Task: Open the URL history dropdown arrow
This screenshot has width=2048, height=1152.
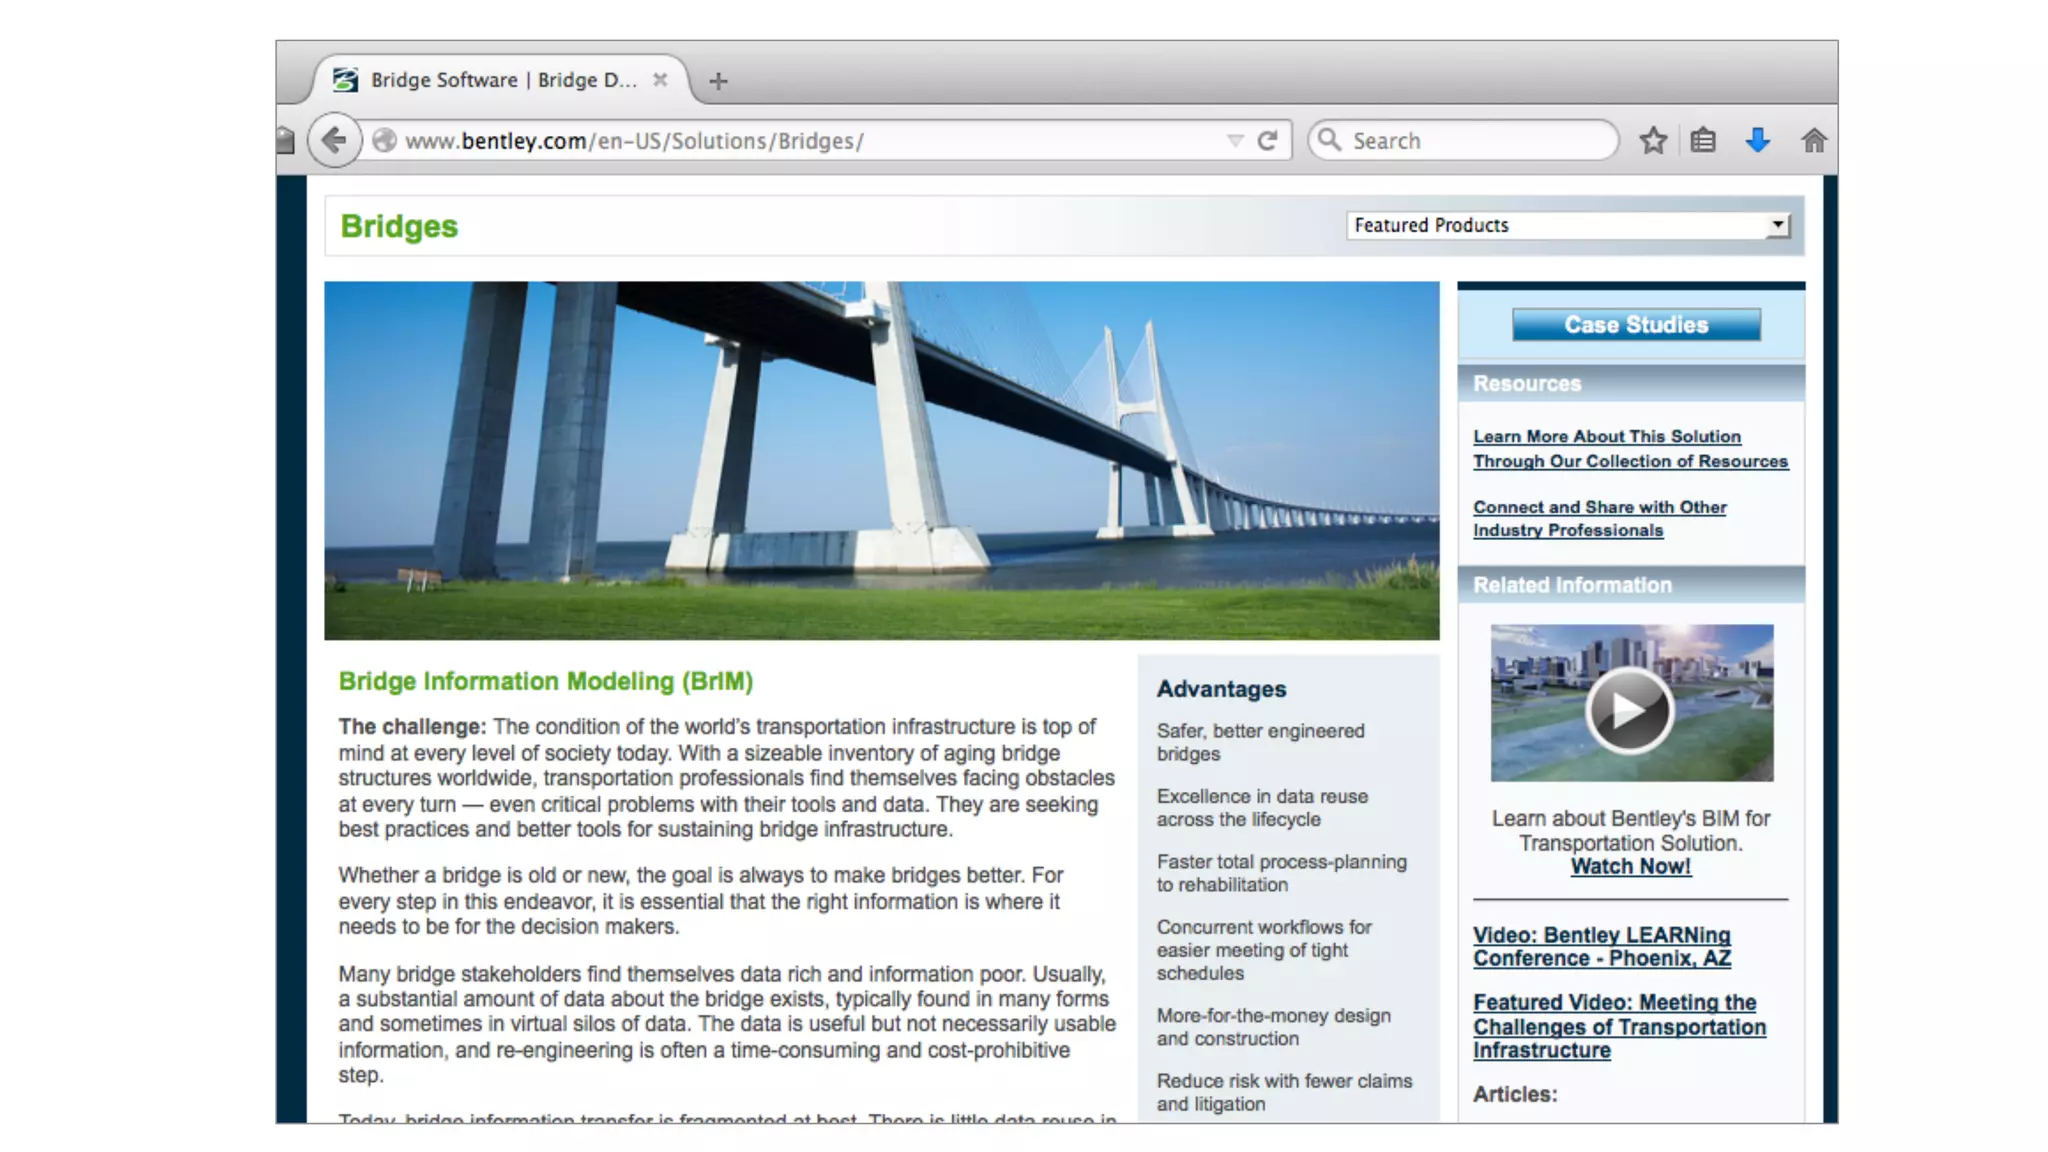Action: (1235, 141)
